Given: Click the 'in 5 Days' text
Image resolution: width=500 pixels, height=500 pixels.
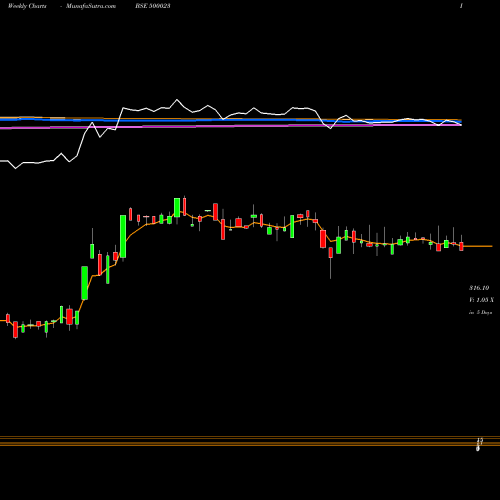Looking at the screenshot, I should (480, 312).
